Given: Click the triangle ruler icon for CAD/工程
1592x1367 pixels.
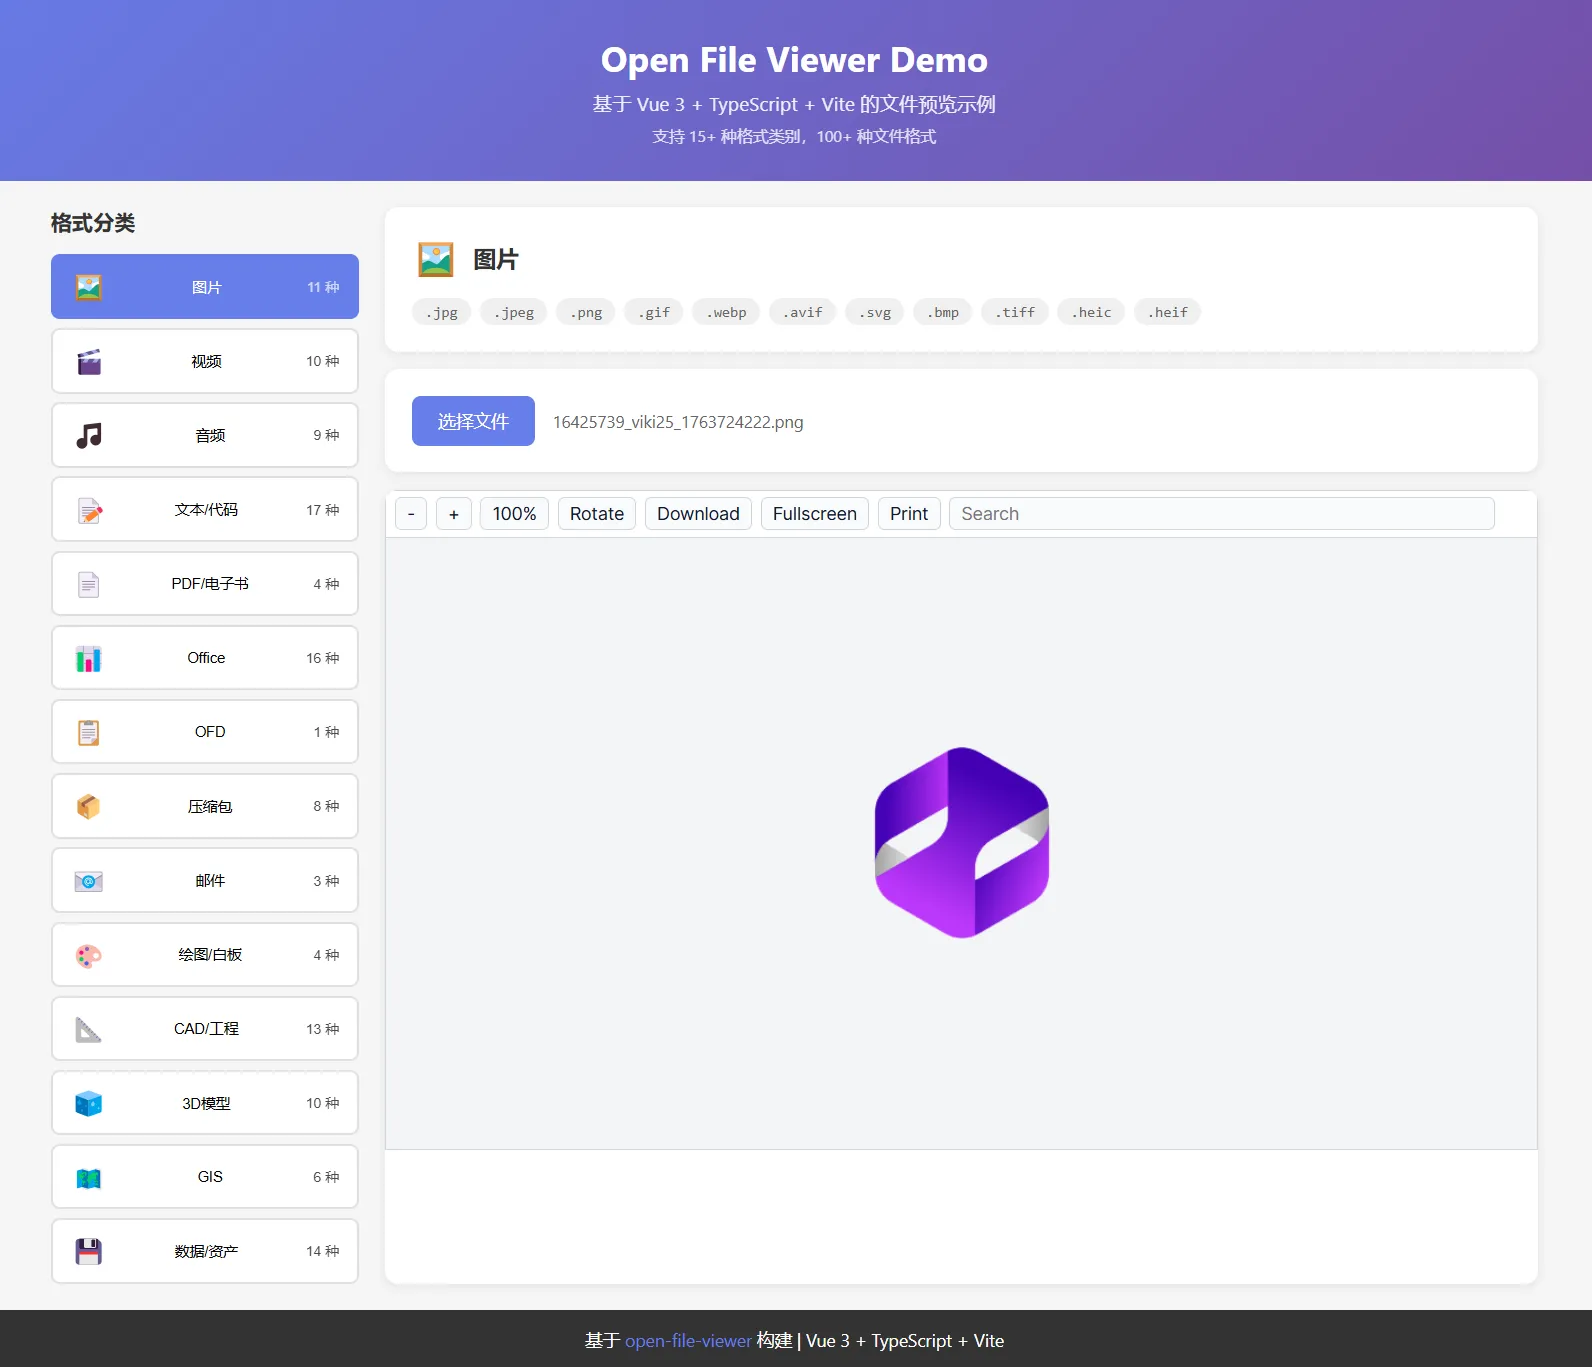Looking at the screenshot, I should point(89,1029).
